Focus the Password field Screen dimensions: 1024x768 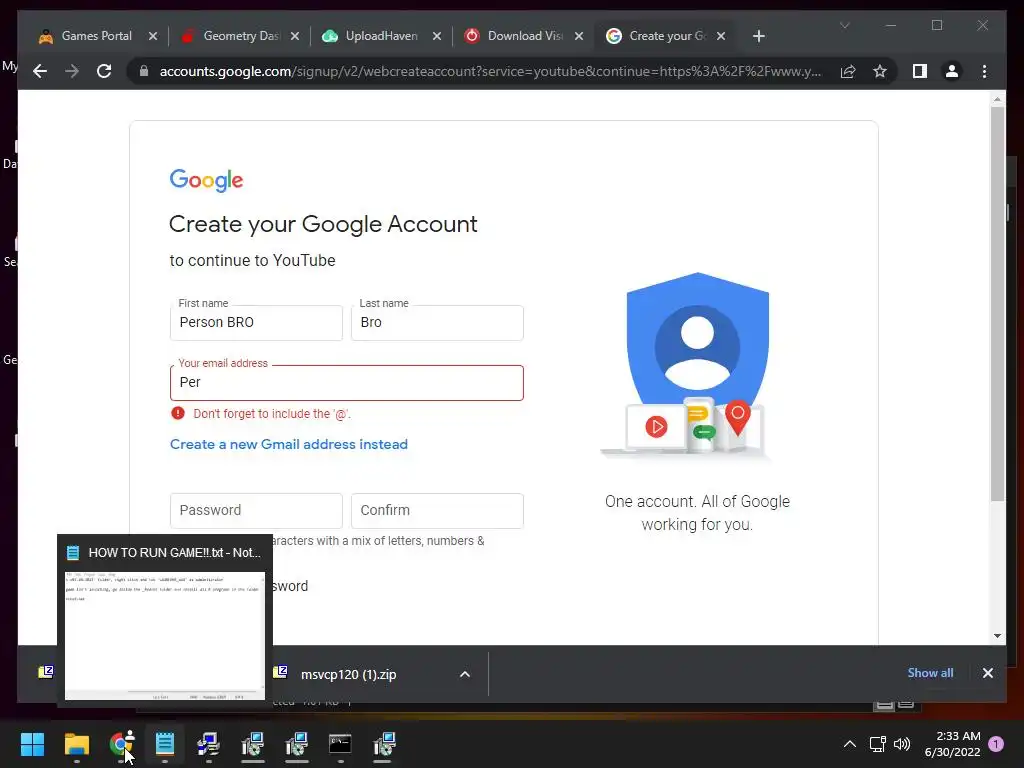pos(256,511)
